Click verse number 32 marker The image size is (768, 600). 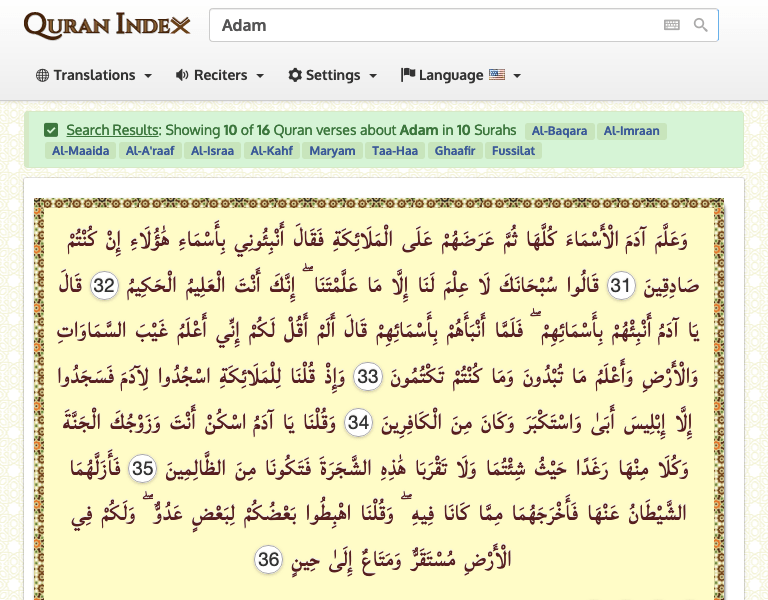click(104, 286)
